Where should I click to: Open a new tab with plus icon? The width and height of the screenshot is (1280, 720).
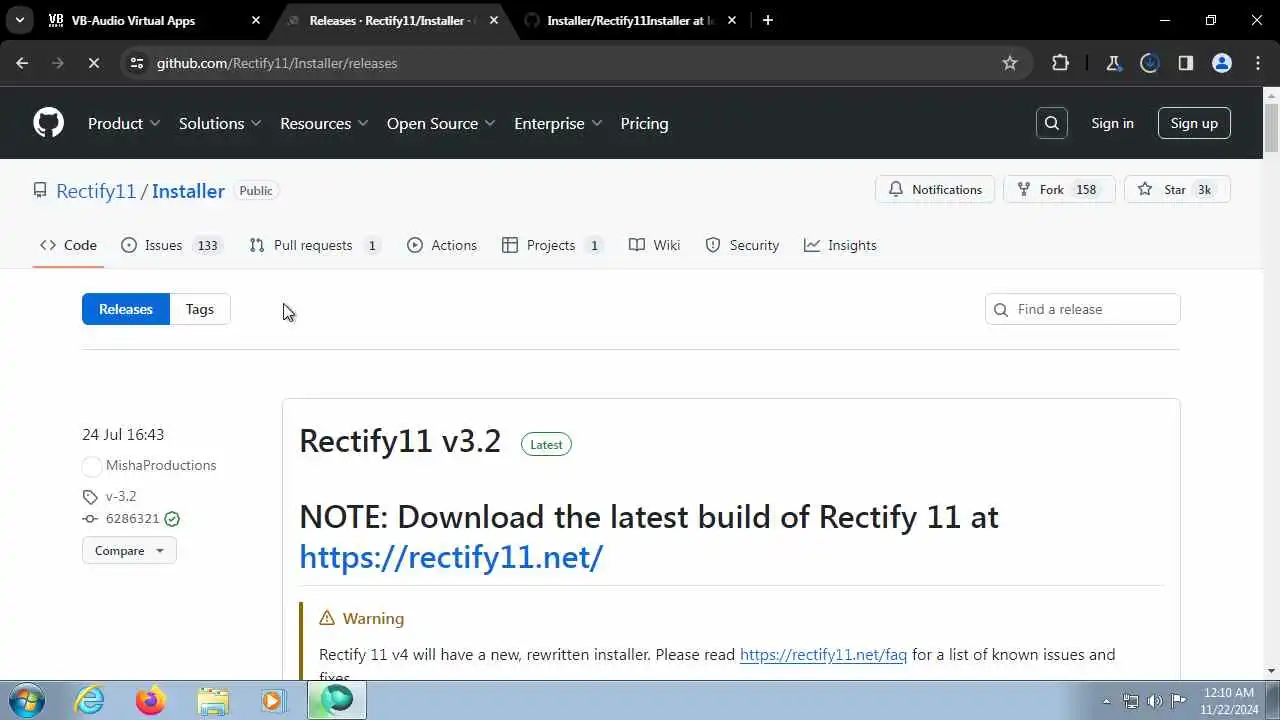(767, 20)
